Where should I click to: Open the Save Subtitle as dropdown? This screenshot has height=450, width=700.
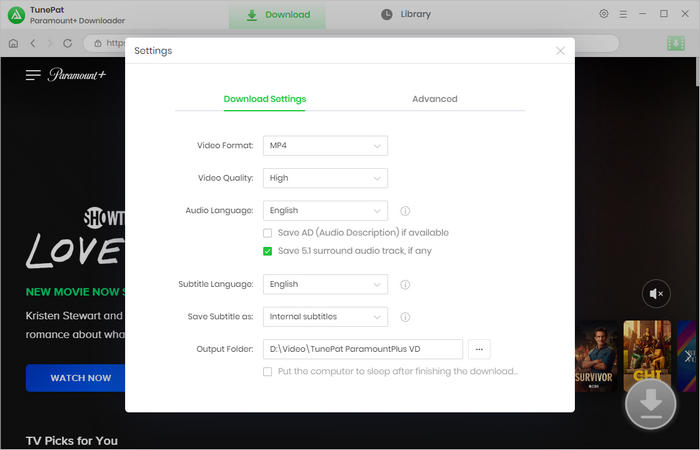click(x=325, y=317)
